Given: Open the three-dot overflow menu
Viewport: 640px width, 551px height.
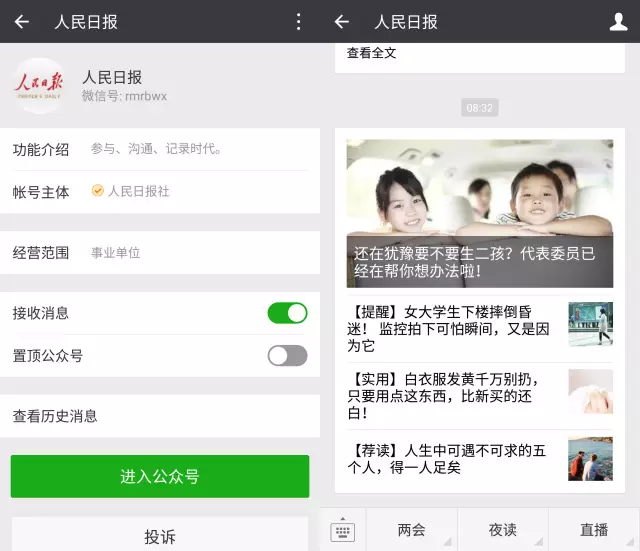Looking at the screenshot, I should (299, 22).
